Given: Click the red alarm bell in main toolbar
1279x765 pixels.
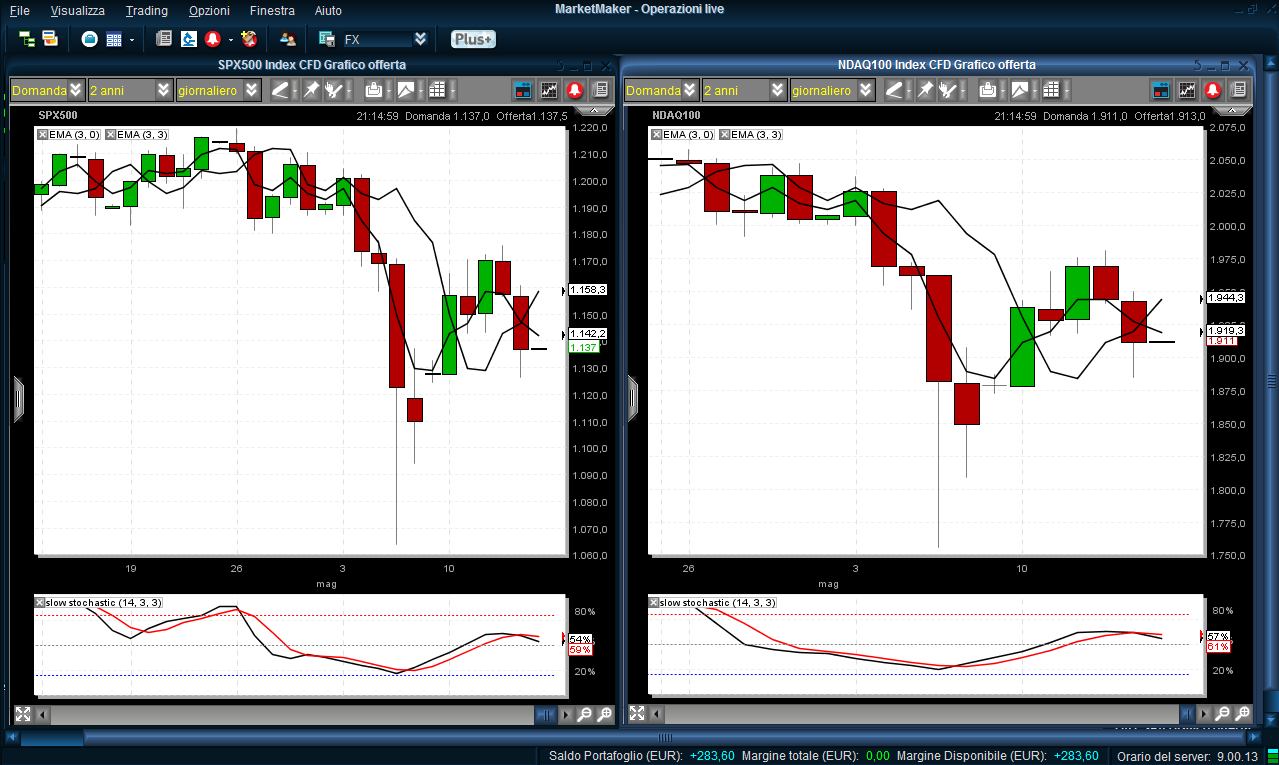Looking at the screenshot, I should [213, 39].
